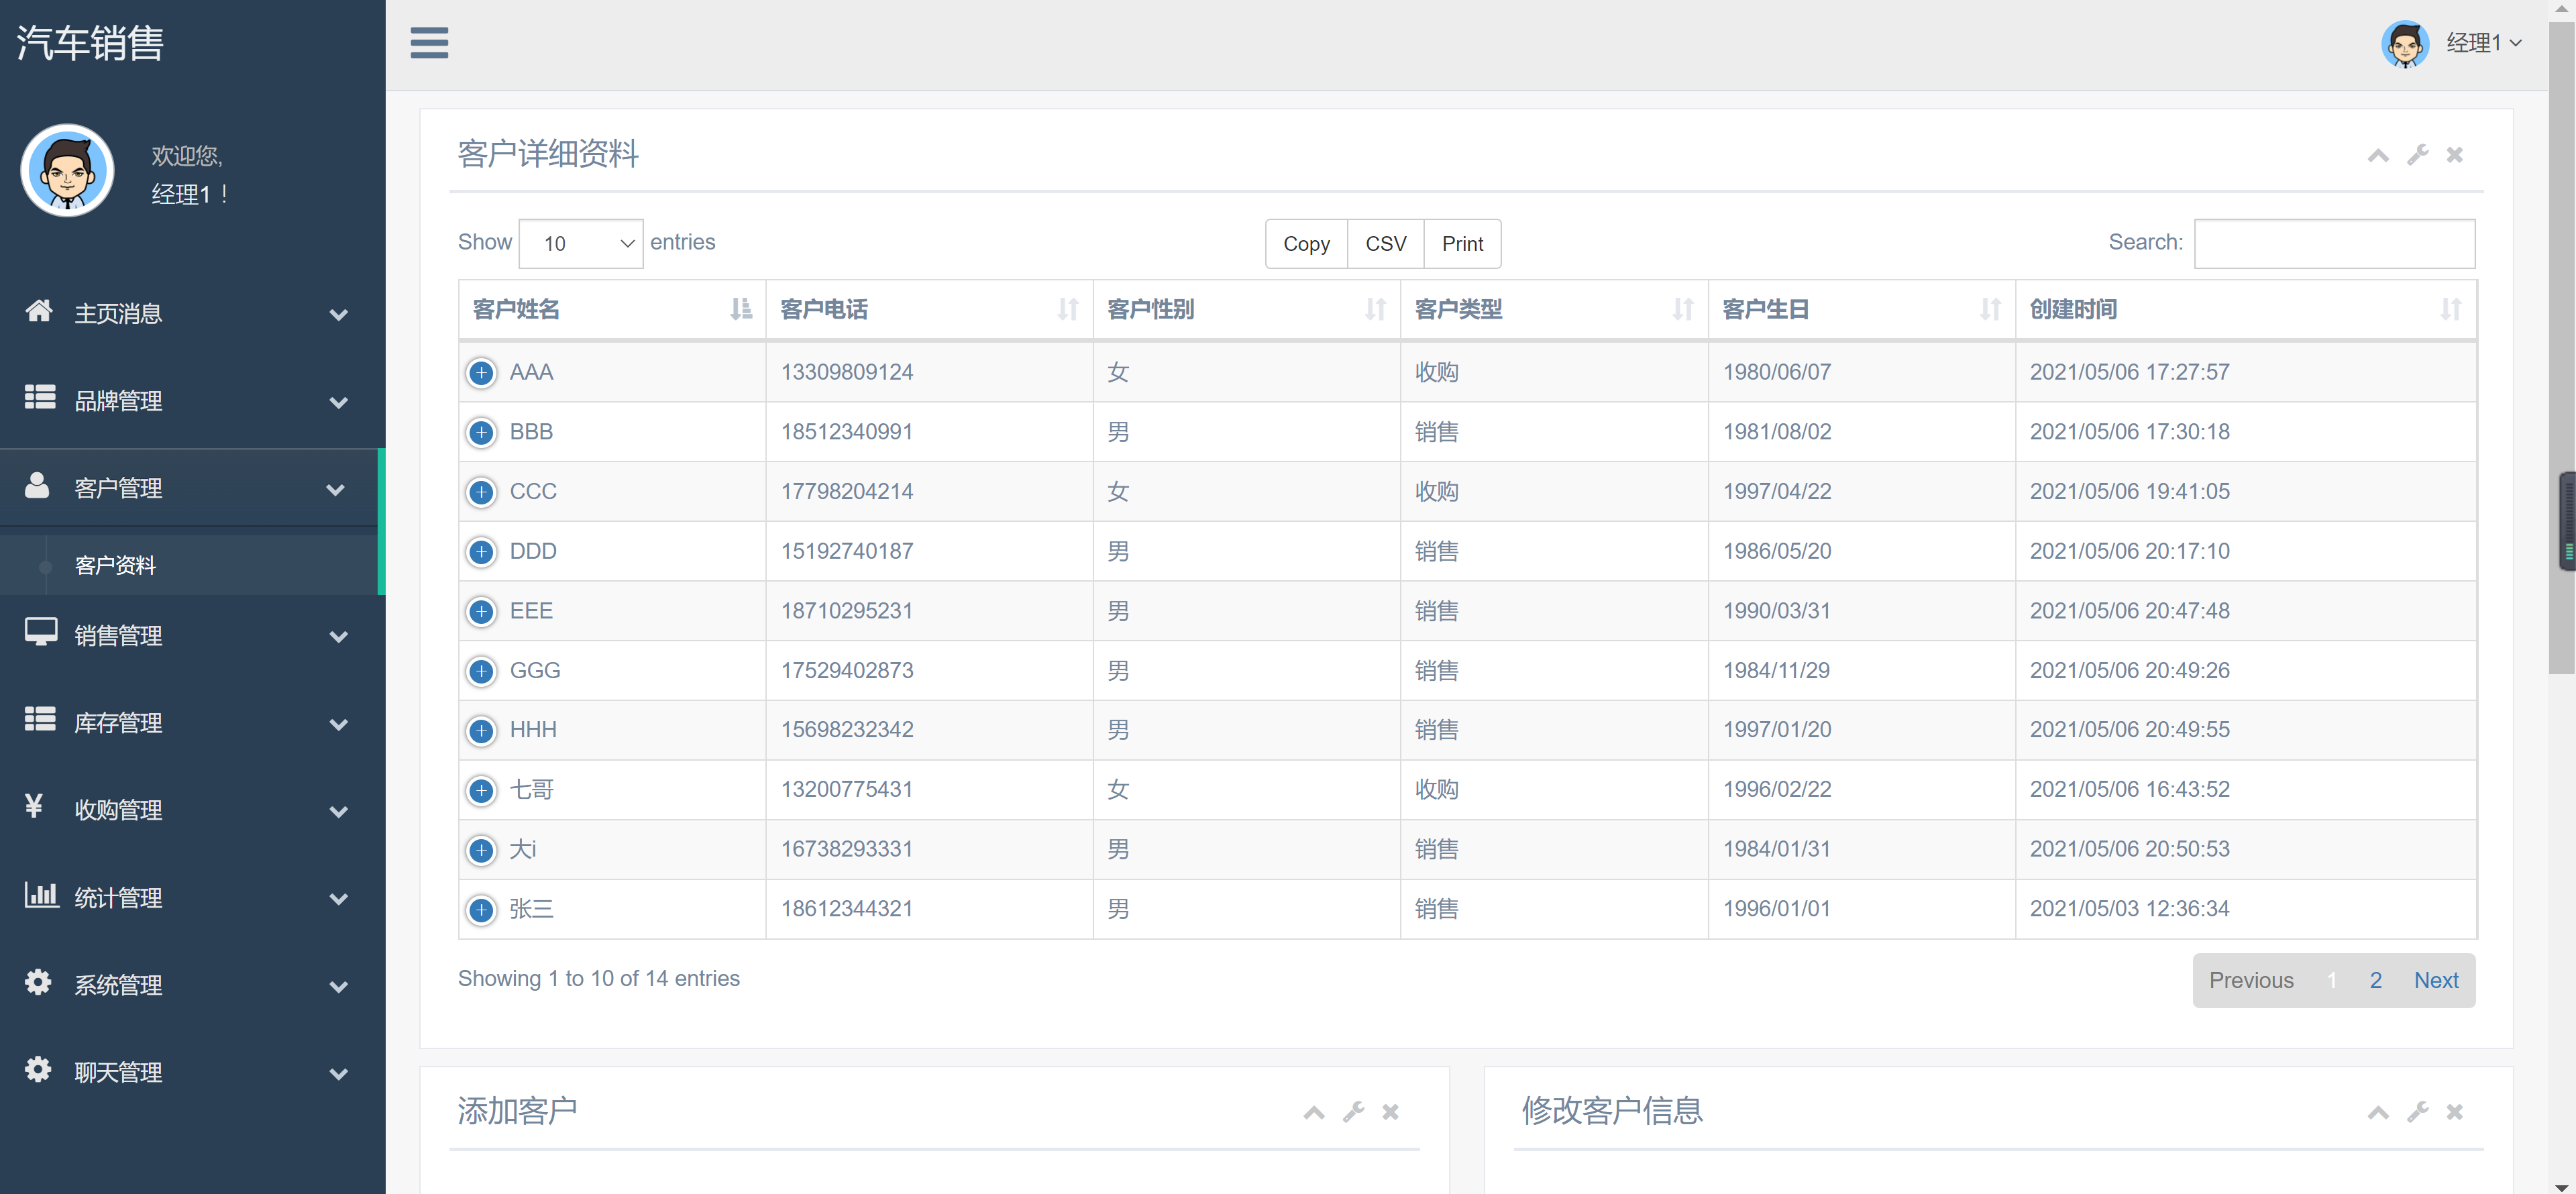
Task: Expand row details for 大i
Action: [481, 850]
